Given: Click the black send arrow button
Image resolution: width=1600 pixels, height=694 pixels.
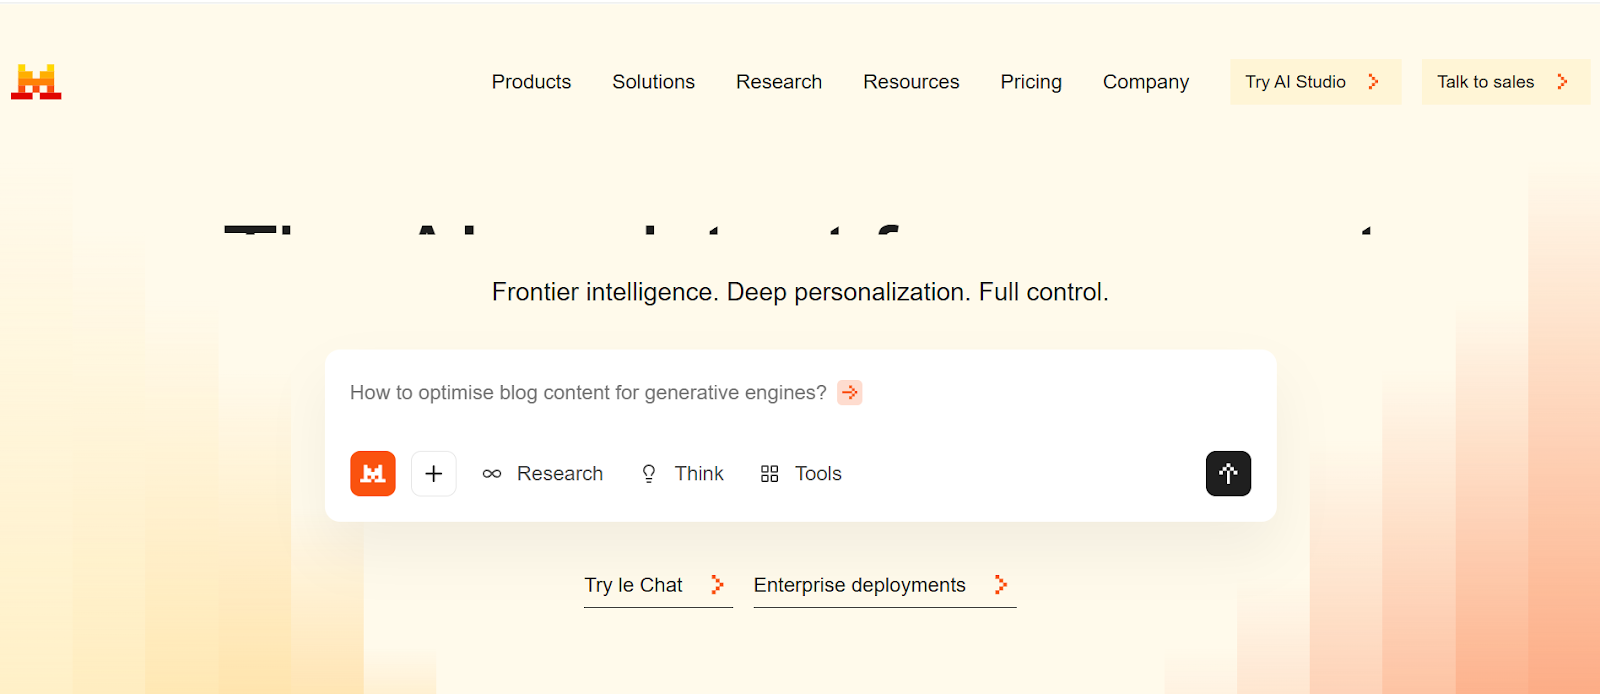Looking at the screenshot, I should point(1228,473).
